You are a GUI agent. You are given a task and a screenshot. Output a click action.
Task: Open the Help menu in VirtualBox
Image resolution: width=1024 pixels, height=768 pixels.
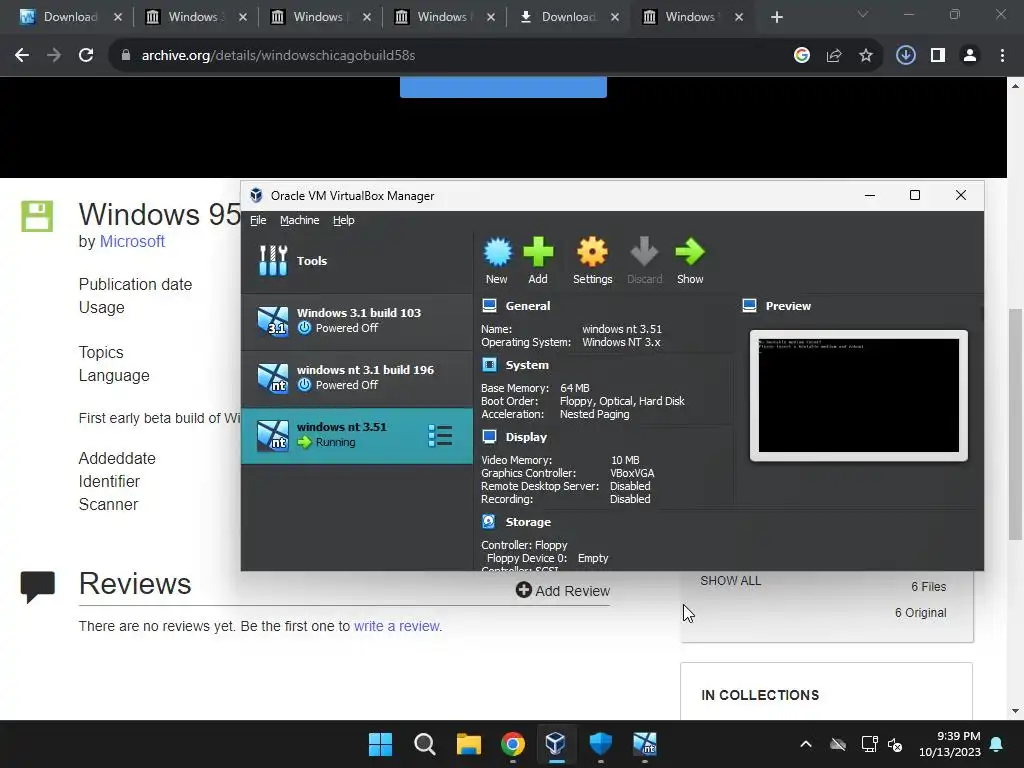pos(344,220)
